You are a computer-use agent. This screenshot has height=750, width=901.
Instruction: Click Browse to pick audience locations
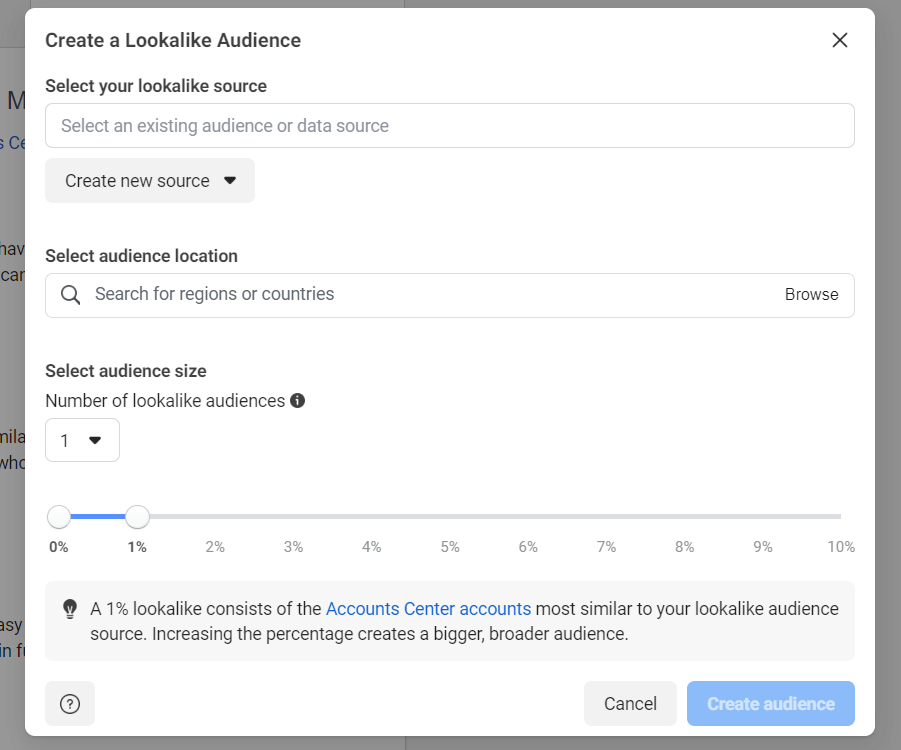(811, 294)
